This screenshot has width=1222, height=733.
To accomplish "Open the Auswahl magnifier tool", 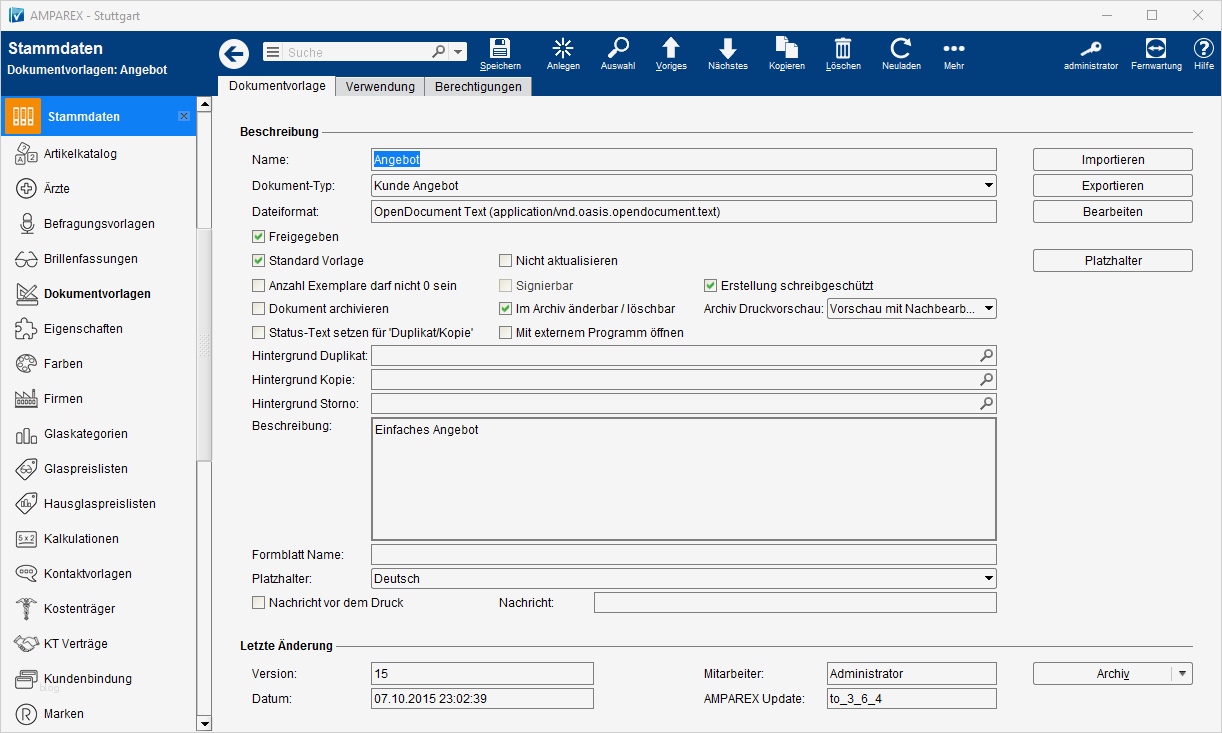I will pos(618,53).
